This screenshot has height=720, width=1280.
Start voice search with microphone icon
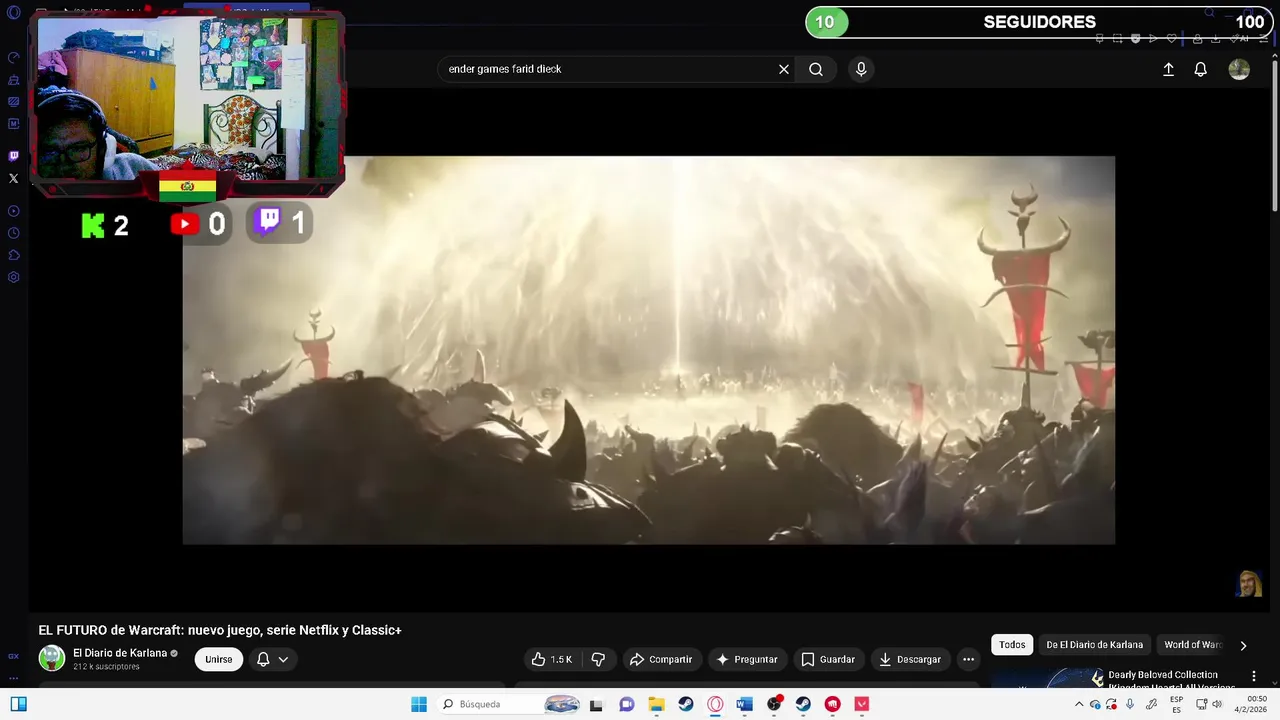[861, 69]
